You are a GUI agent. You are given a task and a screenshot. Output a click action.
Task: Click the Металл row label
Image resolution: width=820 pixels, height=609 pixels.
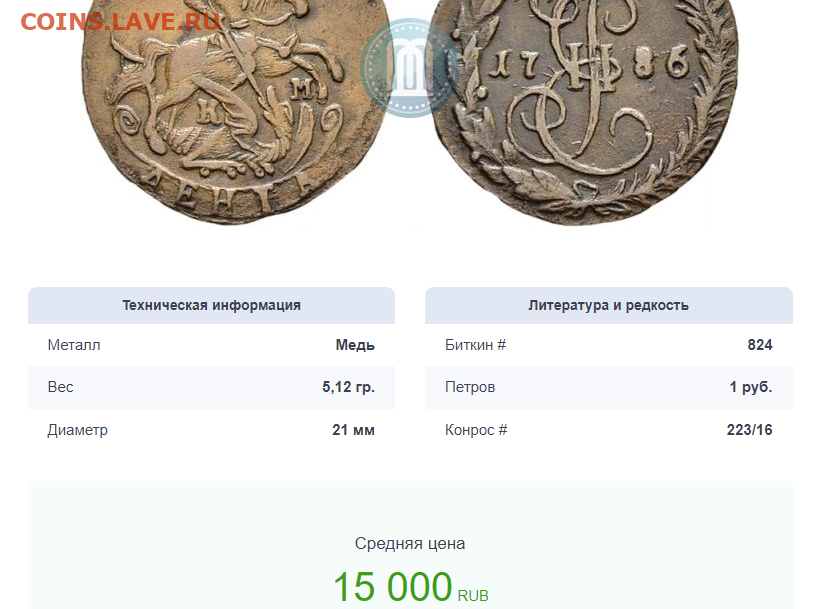click(74, 345)
